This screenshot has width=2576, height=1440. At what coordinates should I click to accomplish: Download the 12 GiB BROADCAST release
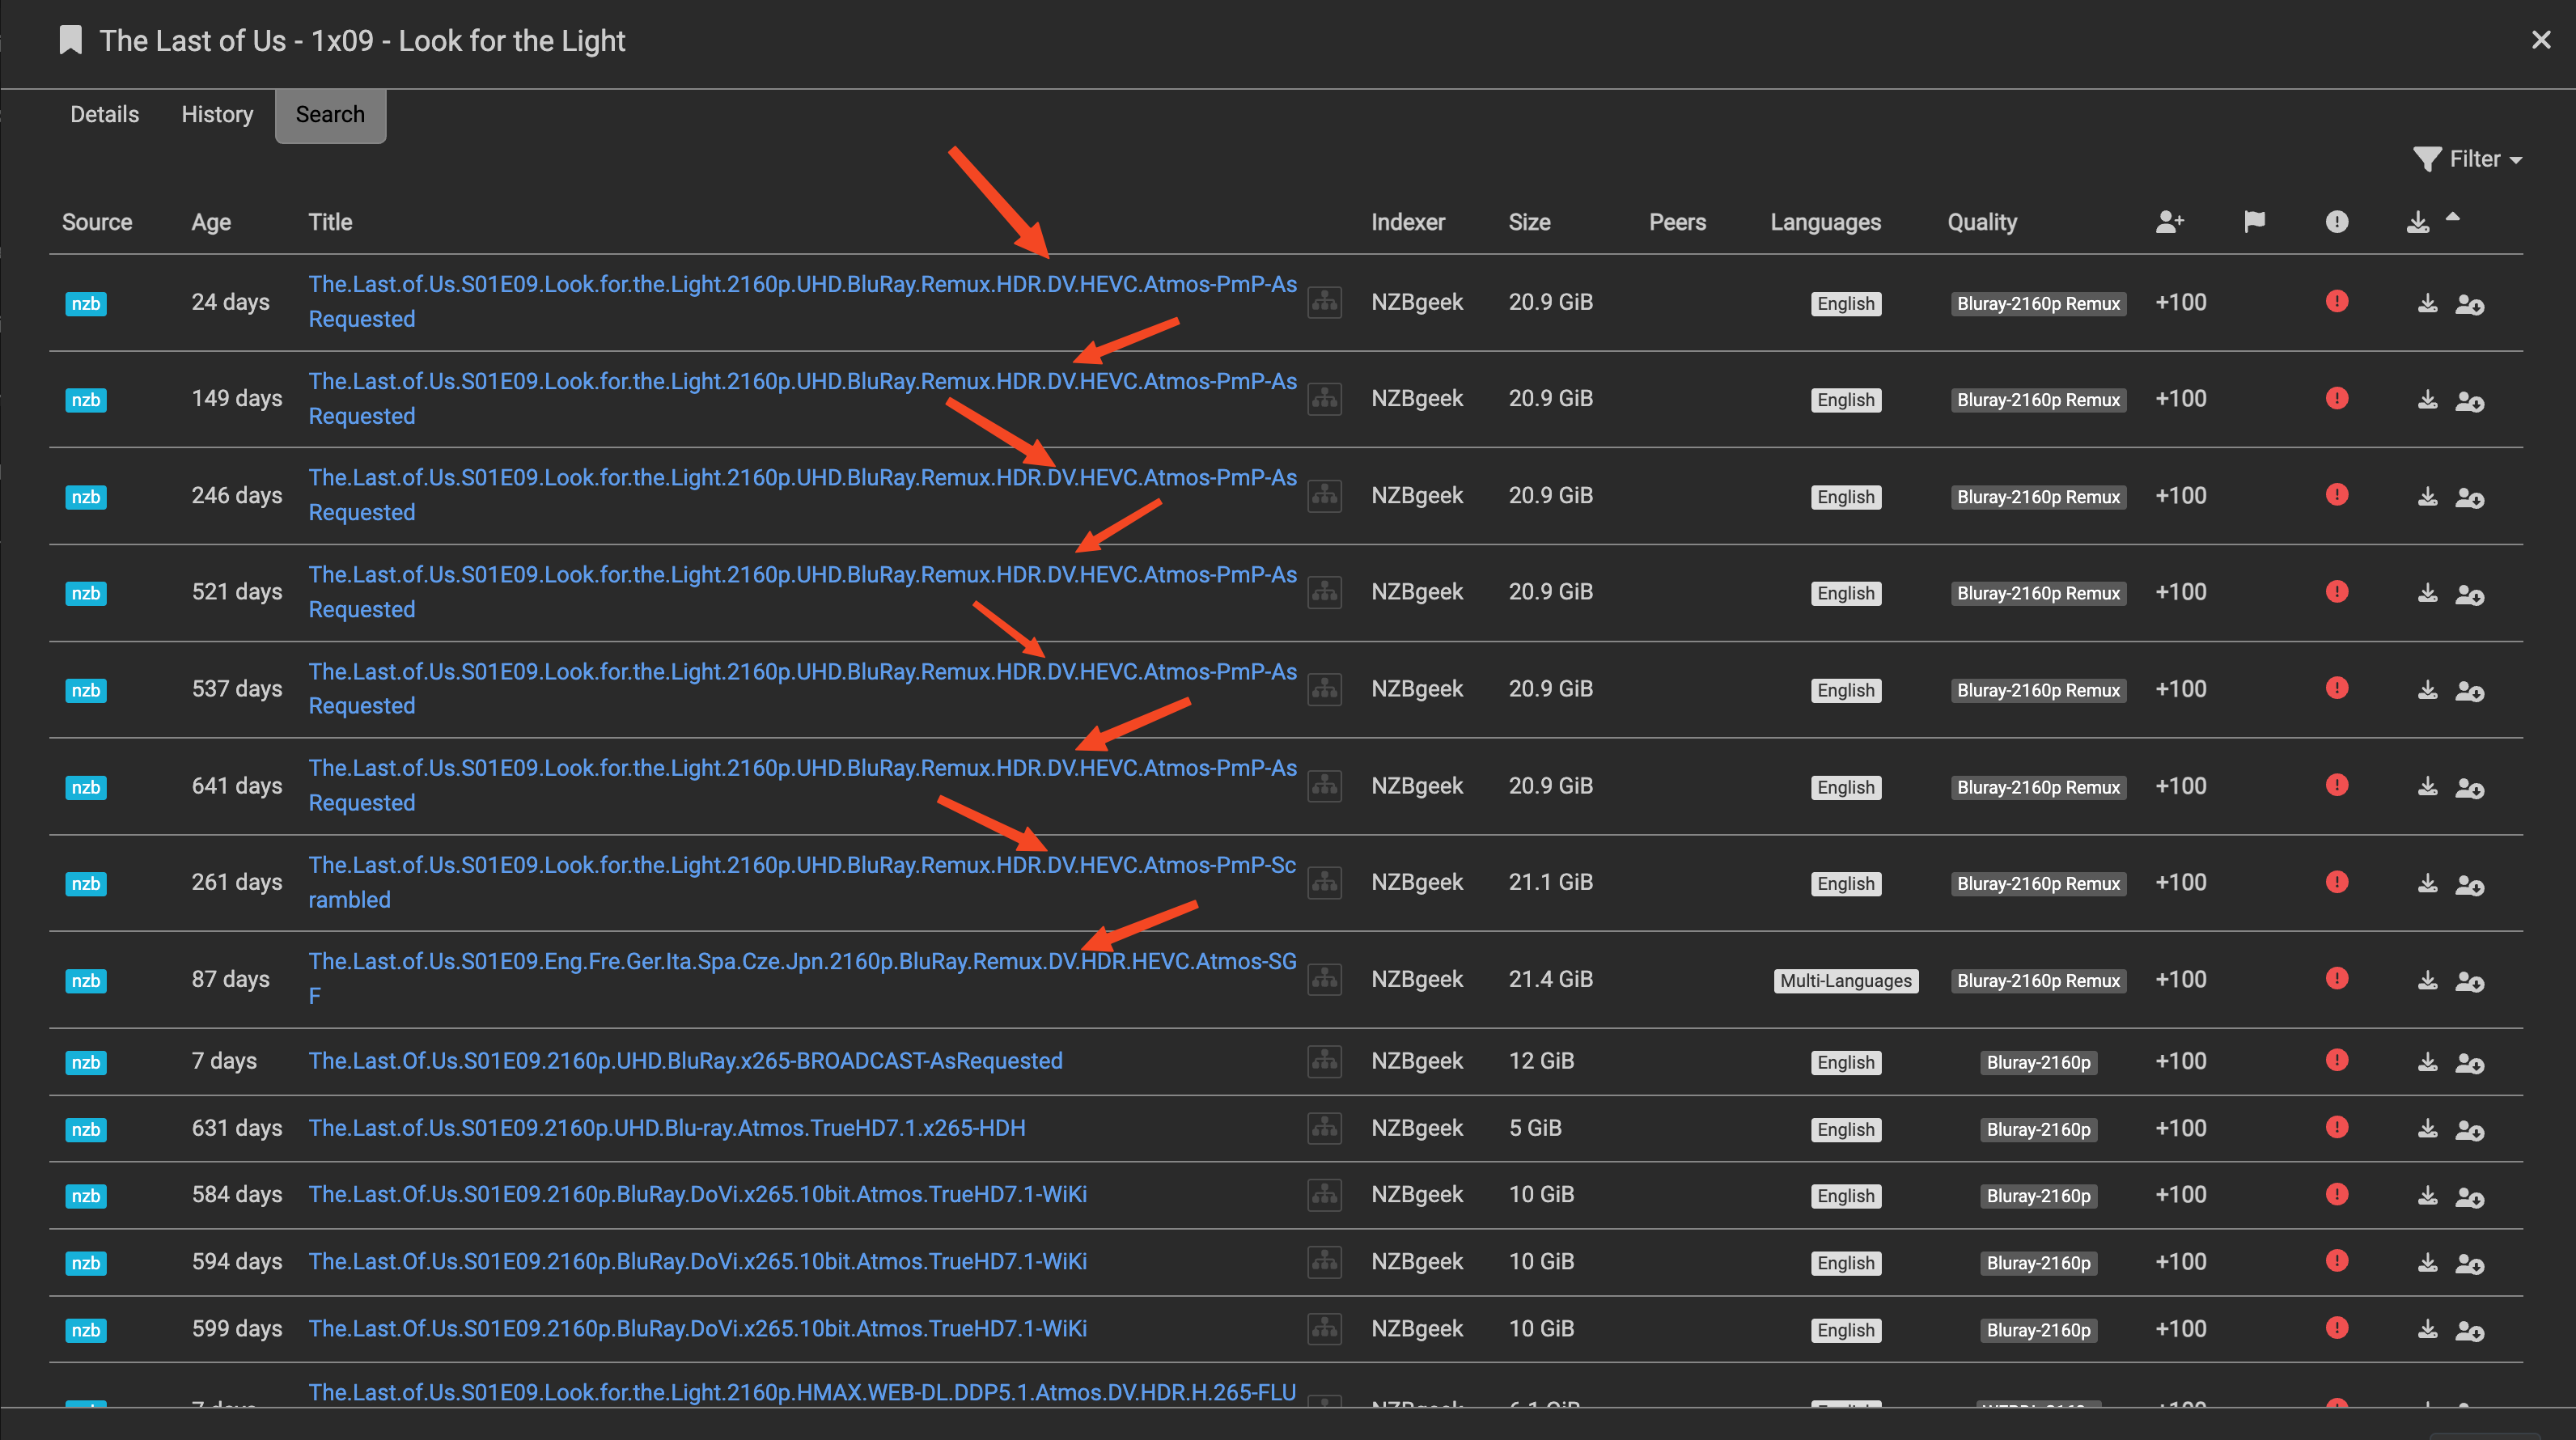tap(2427, 1062)
